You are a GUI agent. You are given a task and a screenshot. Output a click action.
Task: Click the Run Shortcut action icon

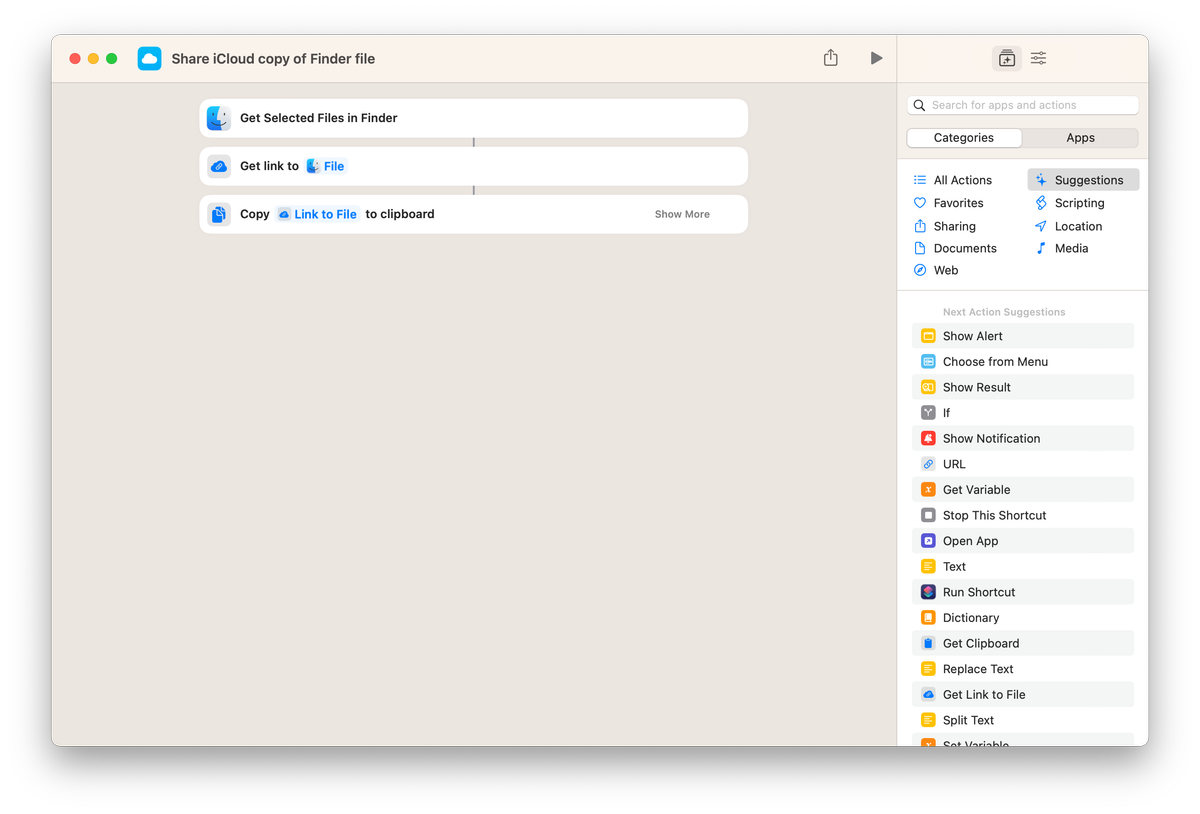(928, 592)
